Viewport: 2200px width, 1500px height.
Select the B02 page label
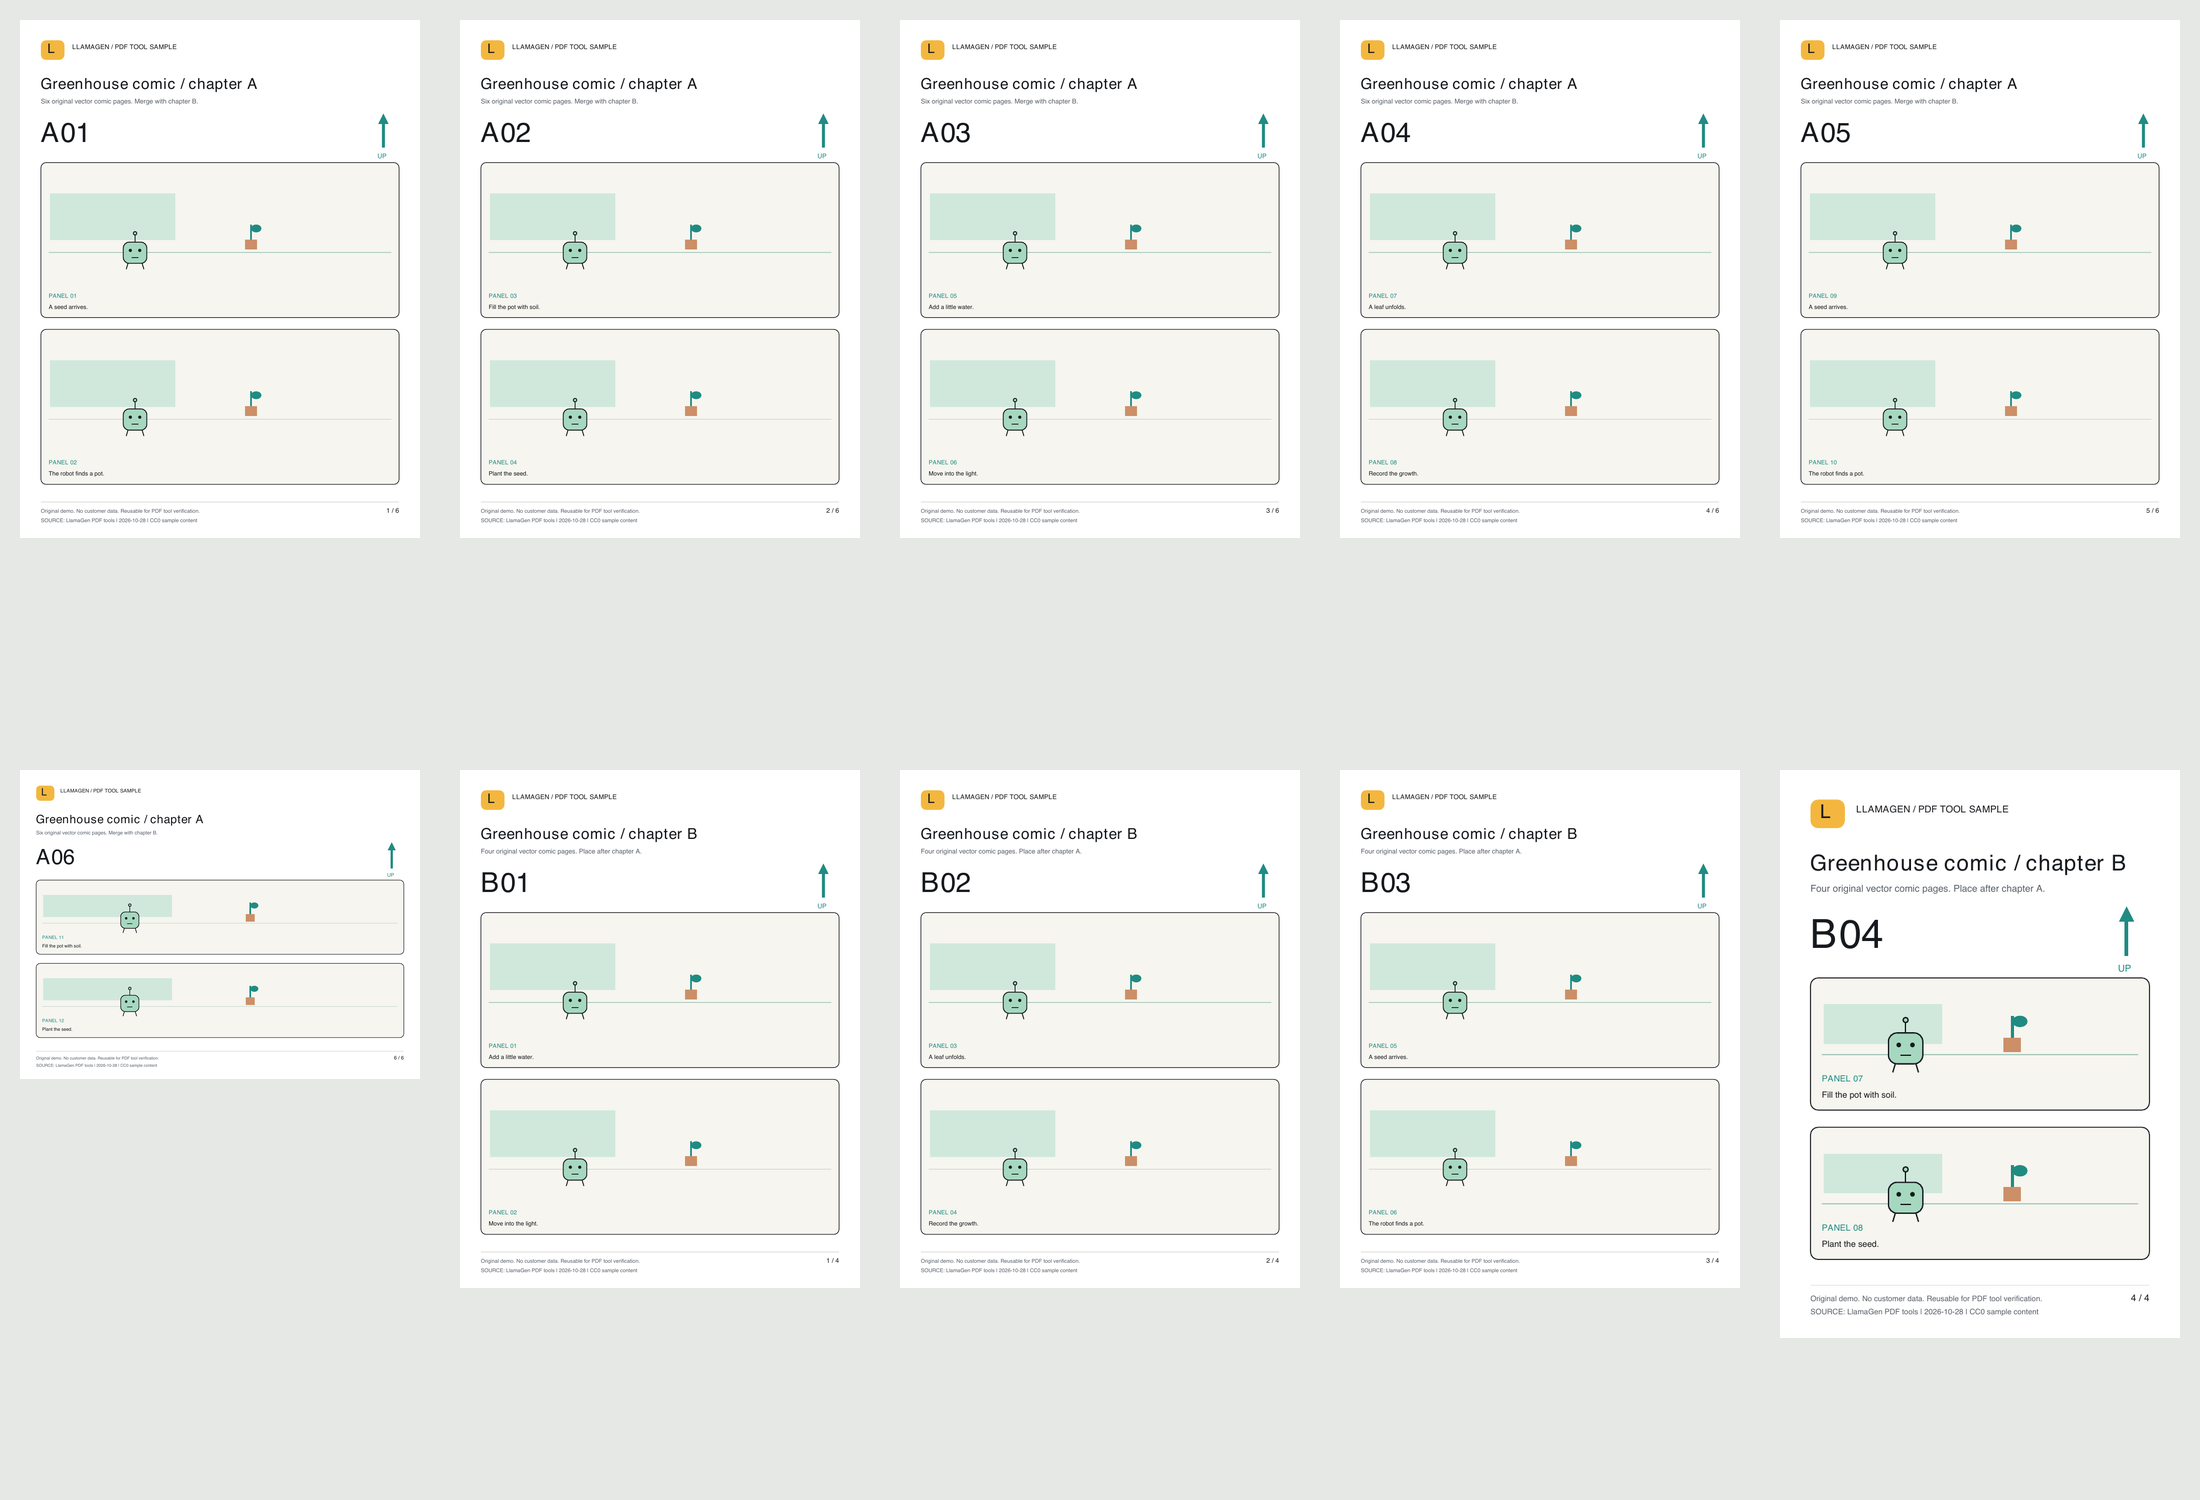946,883
